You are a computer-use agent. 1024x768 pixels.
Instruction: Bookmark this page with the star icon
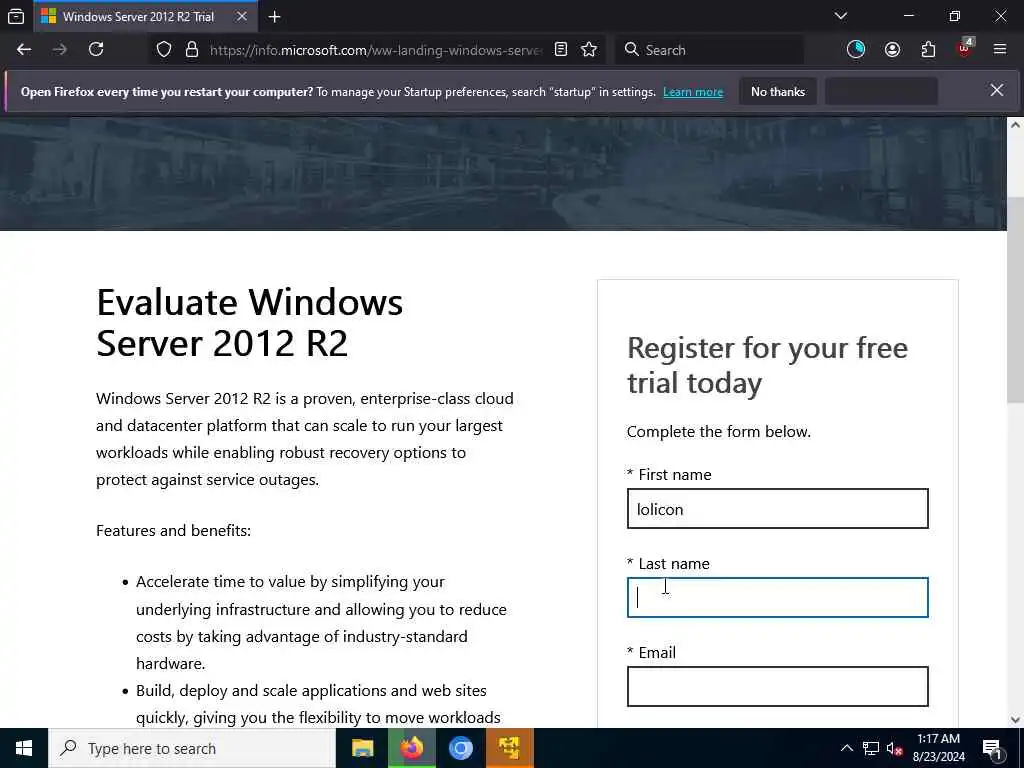click(589, 50)
